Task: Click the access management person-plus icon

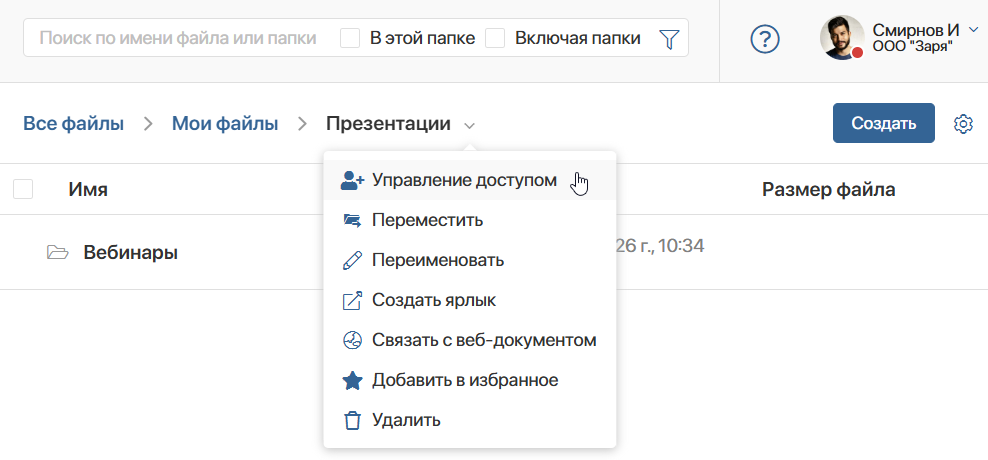Action: click(x=352, y=180)
